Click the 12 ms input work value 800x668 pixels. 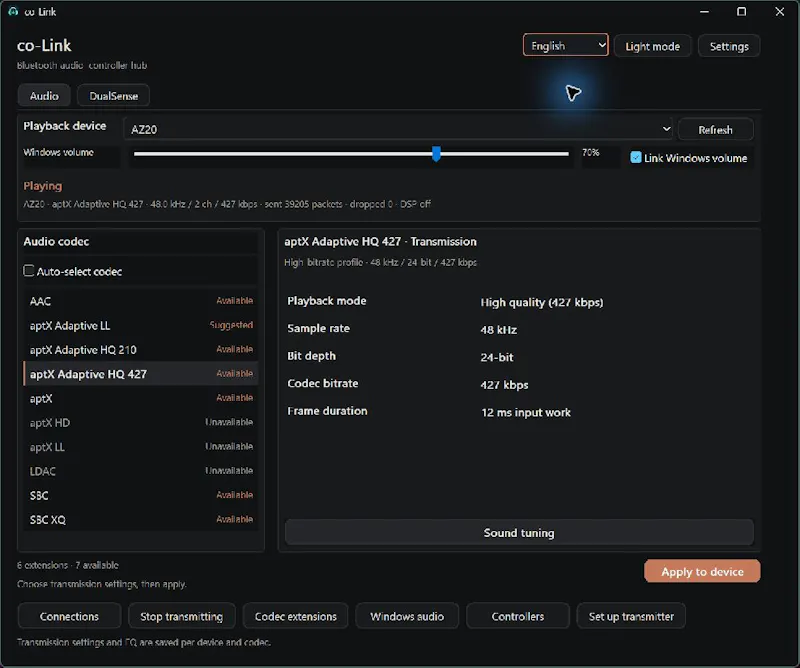click(526, 412)
